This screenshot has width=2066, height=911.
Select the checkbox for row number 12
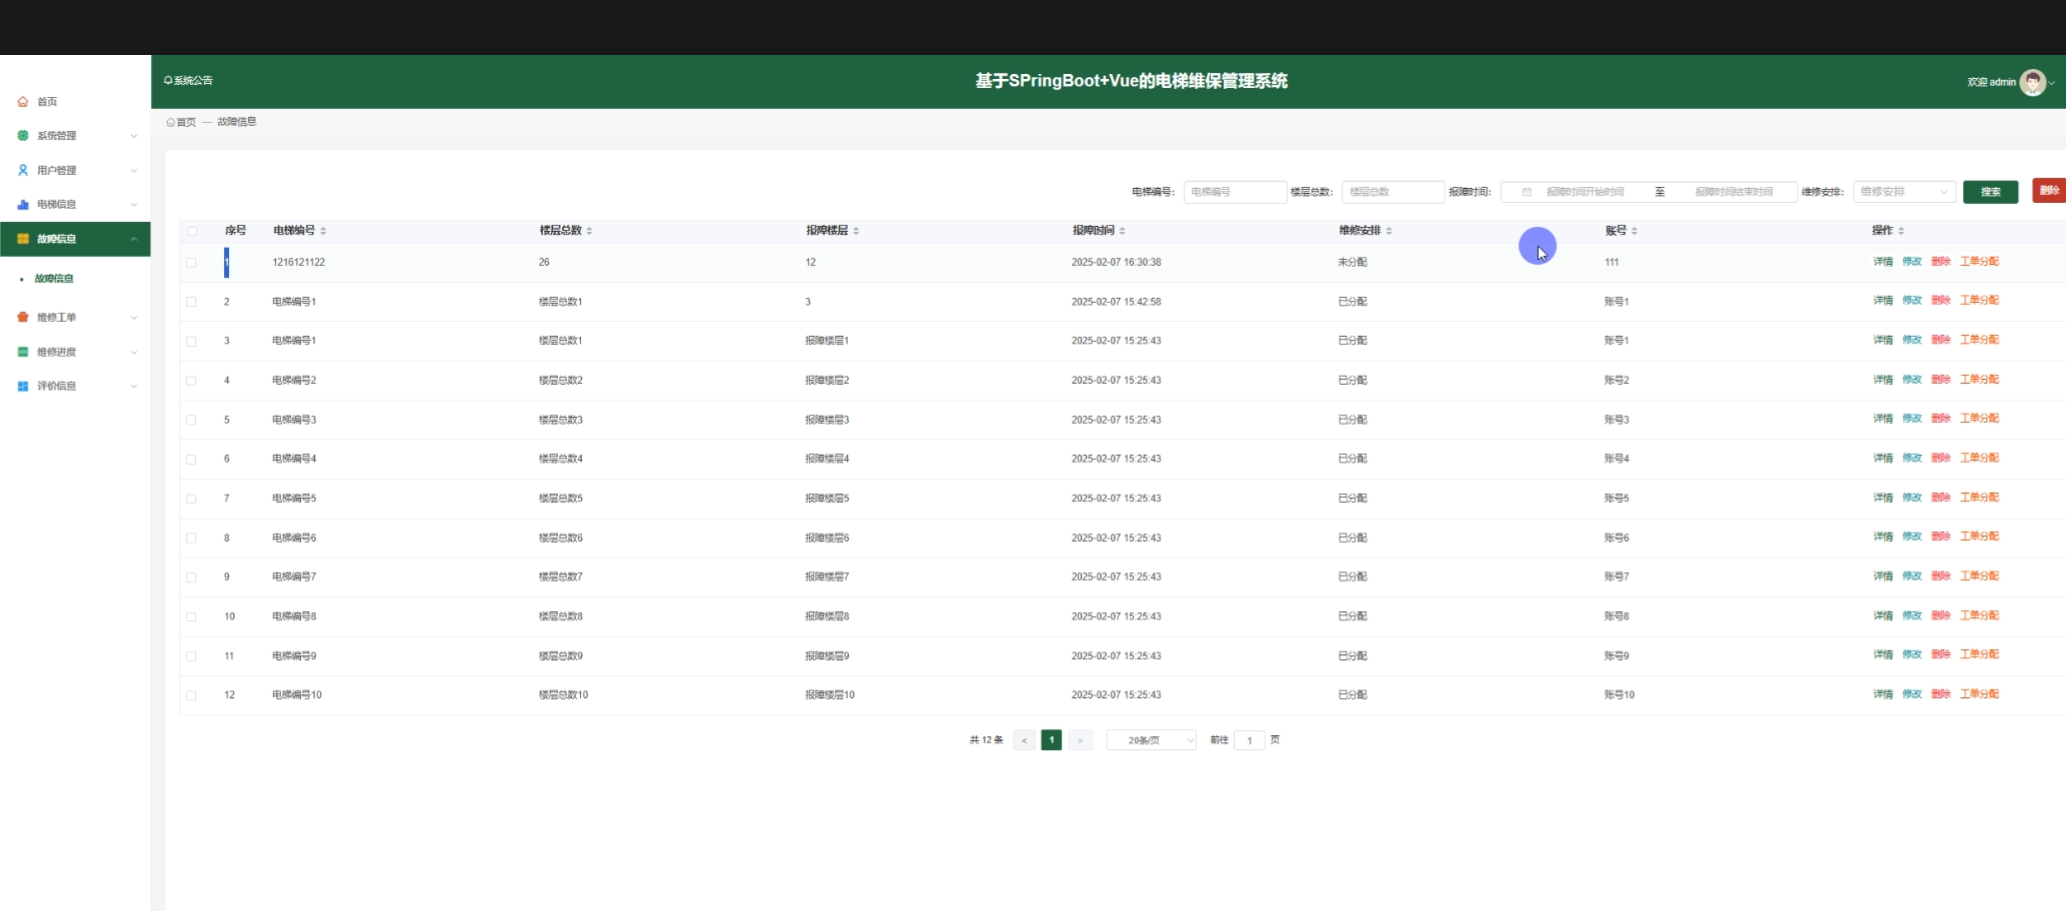tap(191, 695)
